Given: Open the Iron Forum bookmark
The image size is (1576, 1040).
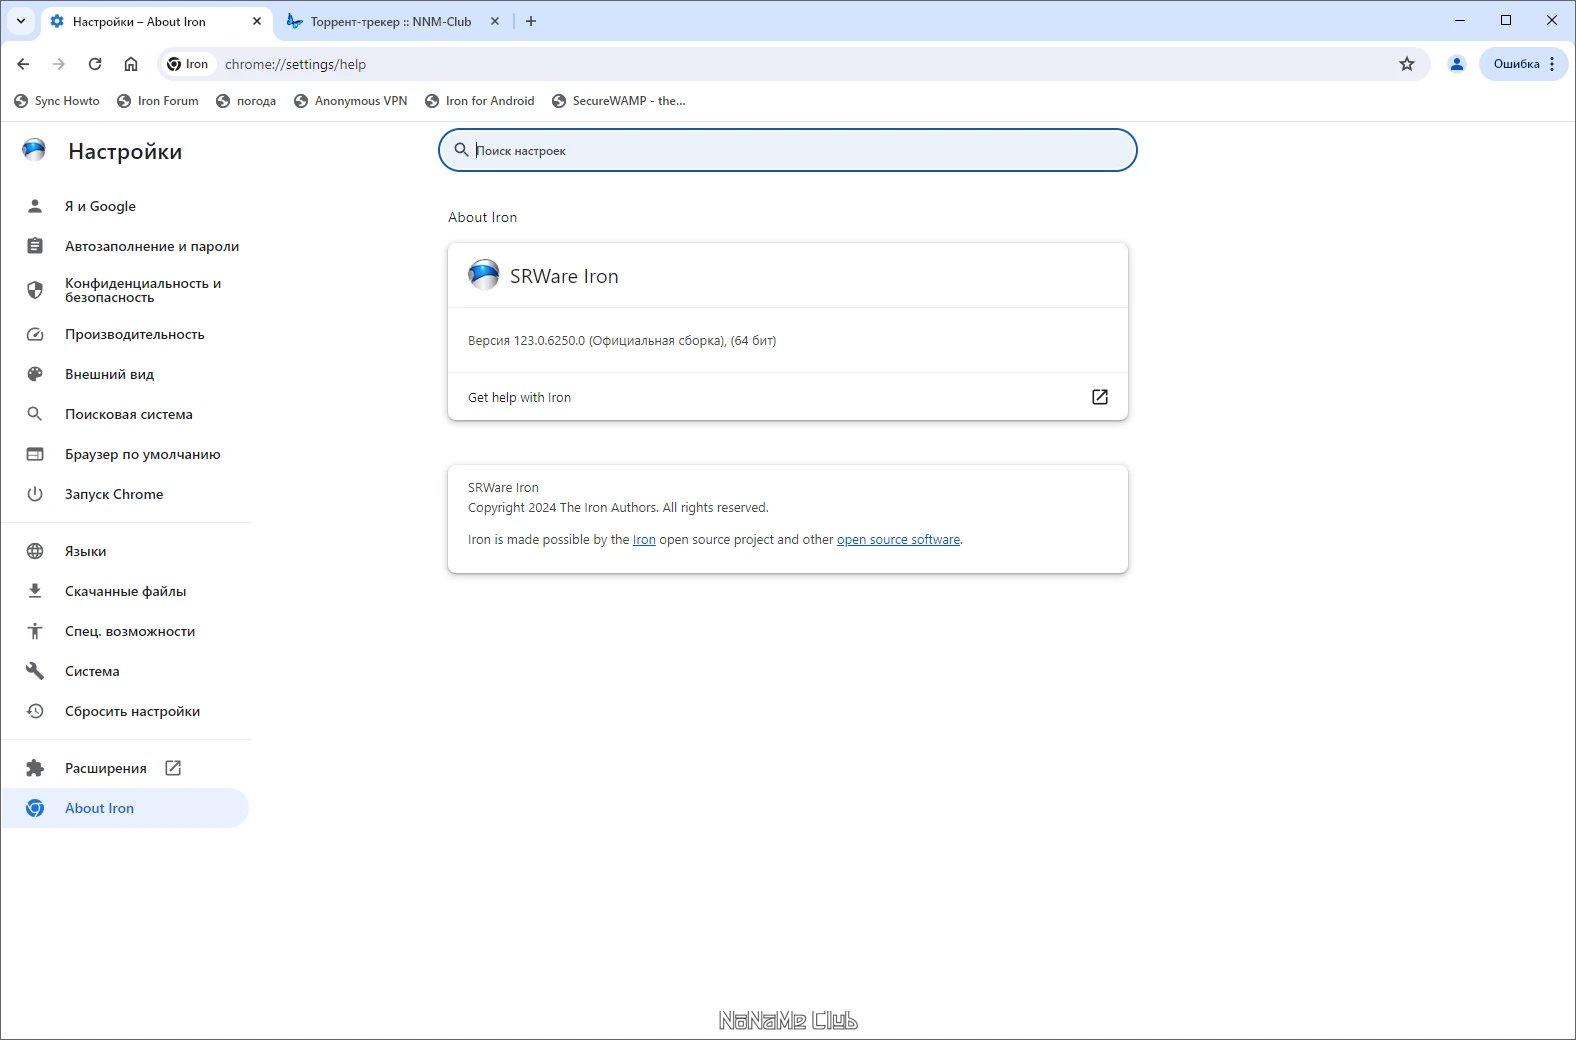Looking at the screenshot, I should (x=158, y=101).
